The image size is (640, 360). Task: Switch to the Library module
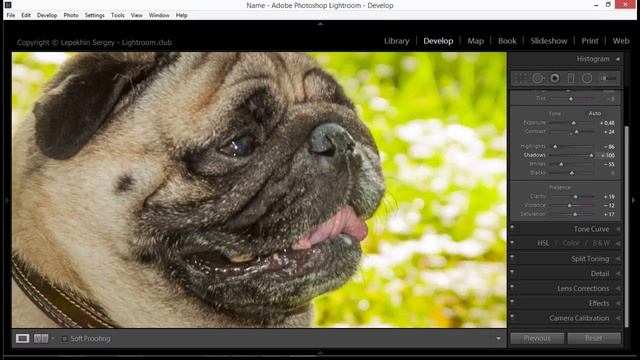pos(396,41)
